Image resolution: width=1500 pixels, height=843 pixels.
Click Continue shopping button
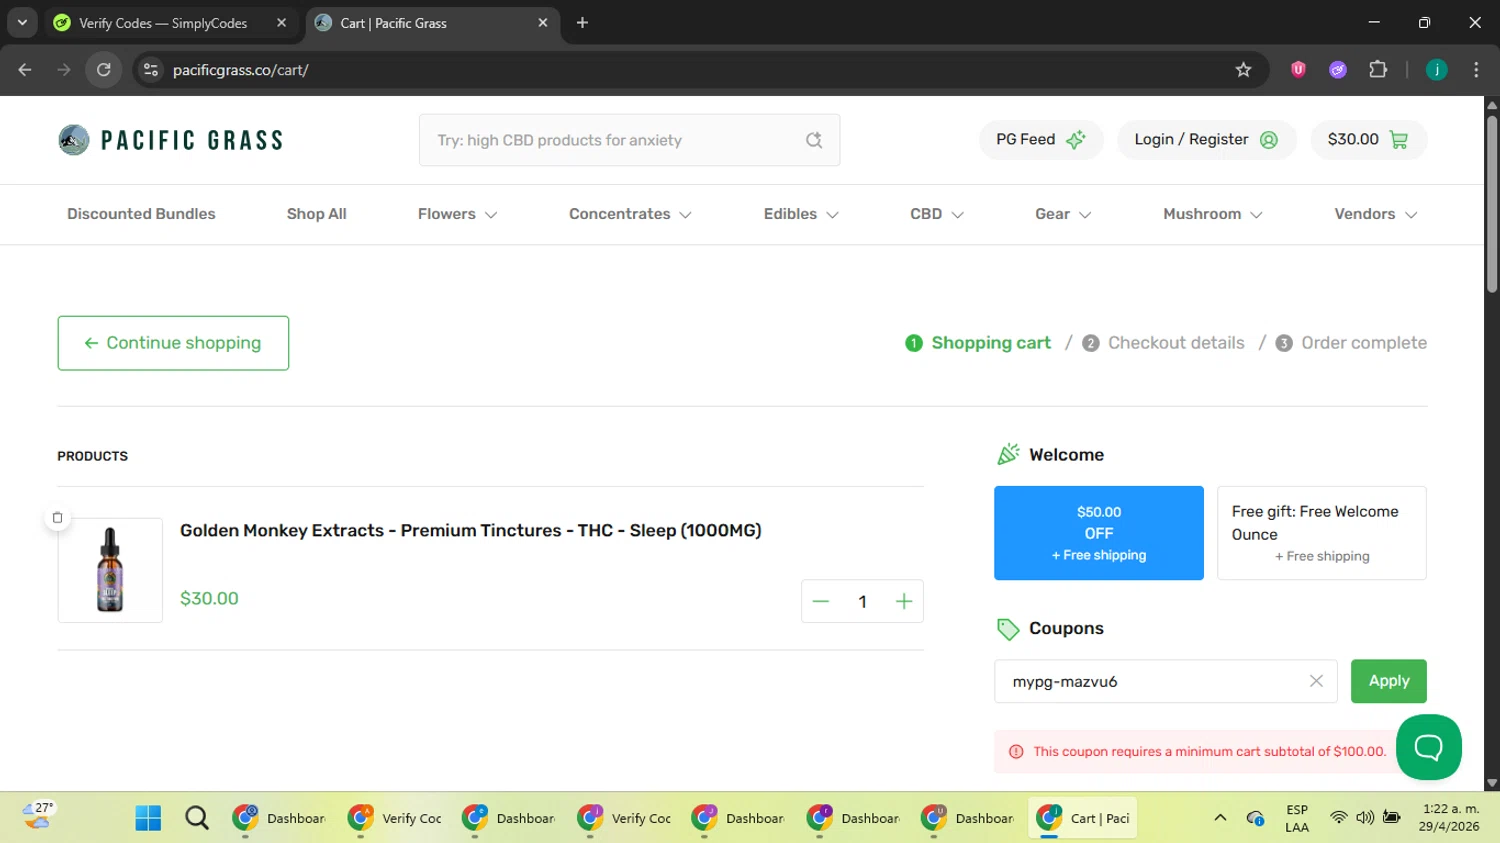point(173,343)
